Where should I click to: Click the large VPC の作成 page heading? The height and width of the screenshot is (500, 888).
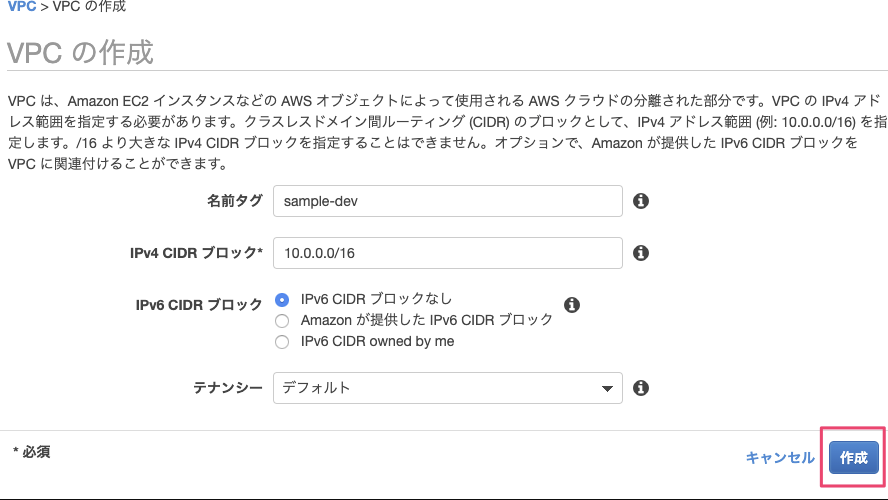tap(80, 52)
